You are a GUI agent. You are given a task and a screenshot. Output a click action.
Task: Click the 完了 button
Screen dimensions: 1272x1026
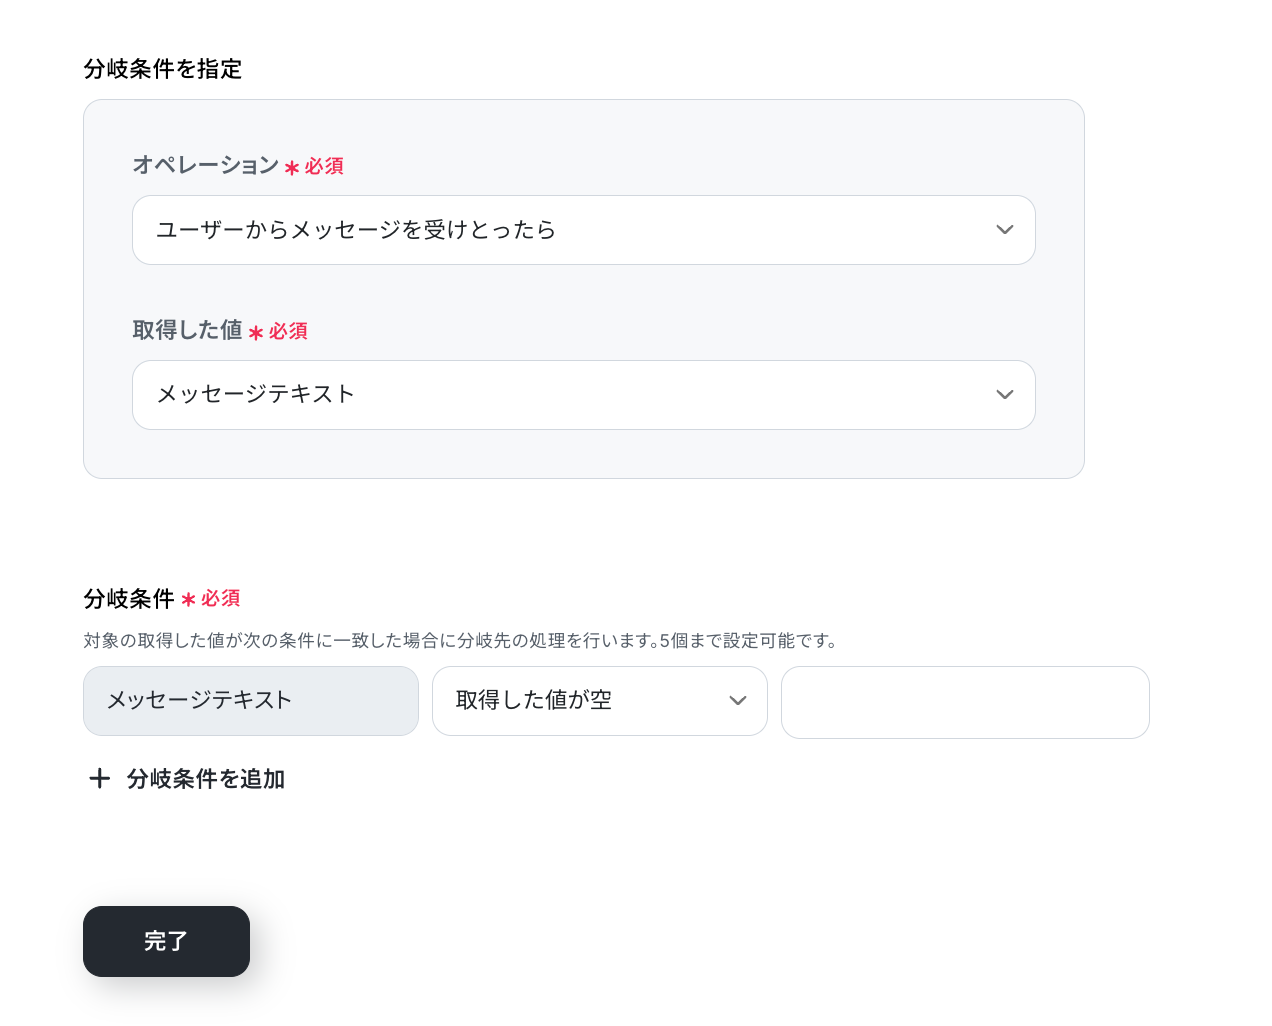tap(166, 941)
